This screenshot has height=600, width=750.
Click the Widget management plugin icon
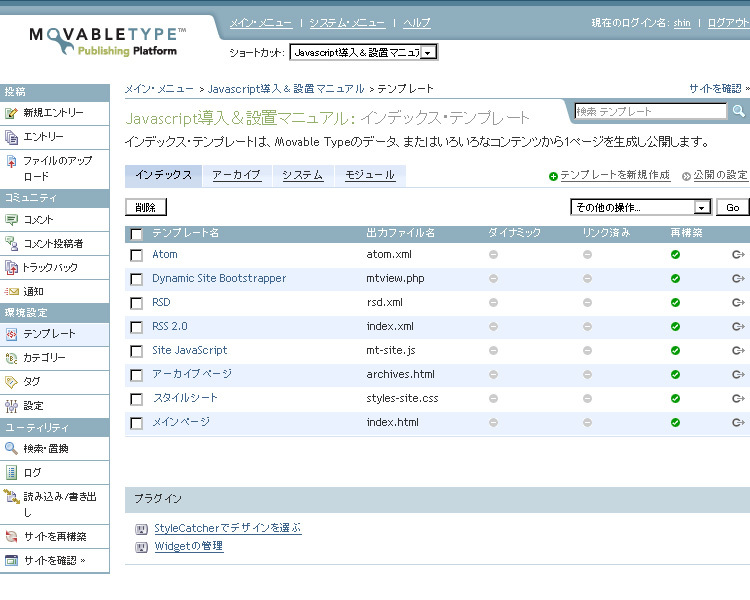tap(141, 547)
